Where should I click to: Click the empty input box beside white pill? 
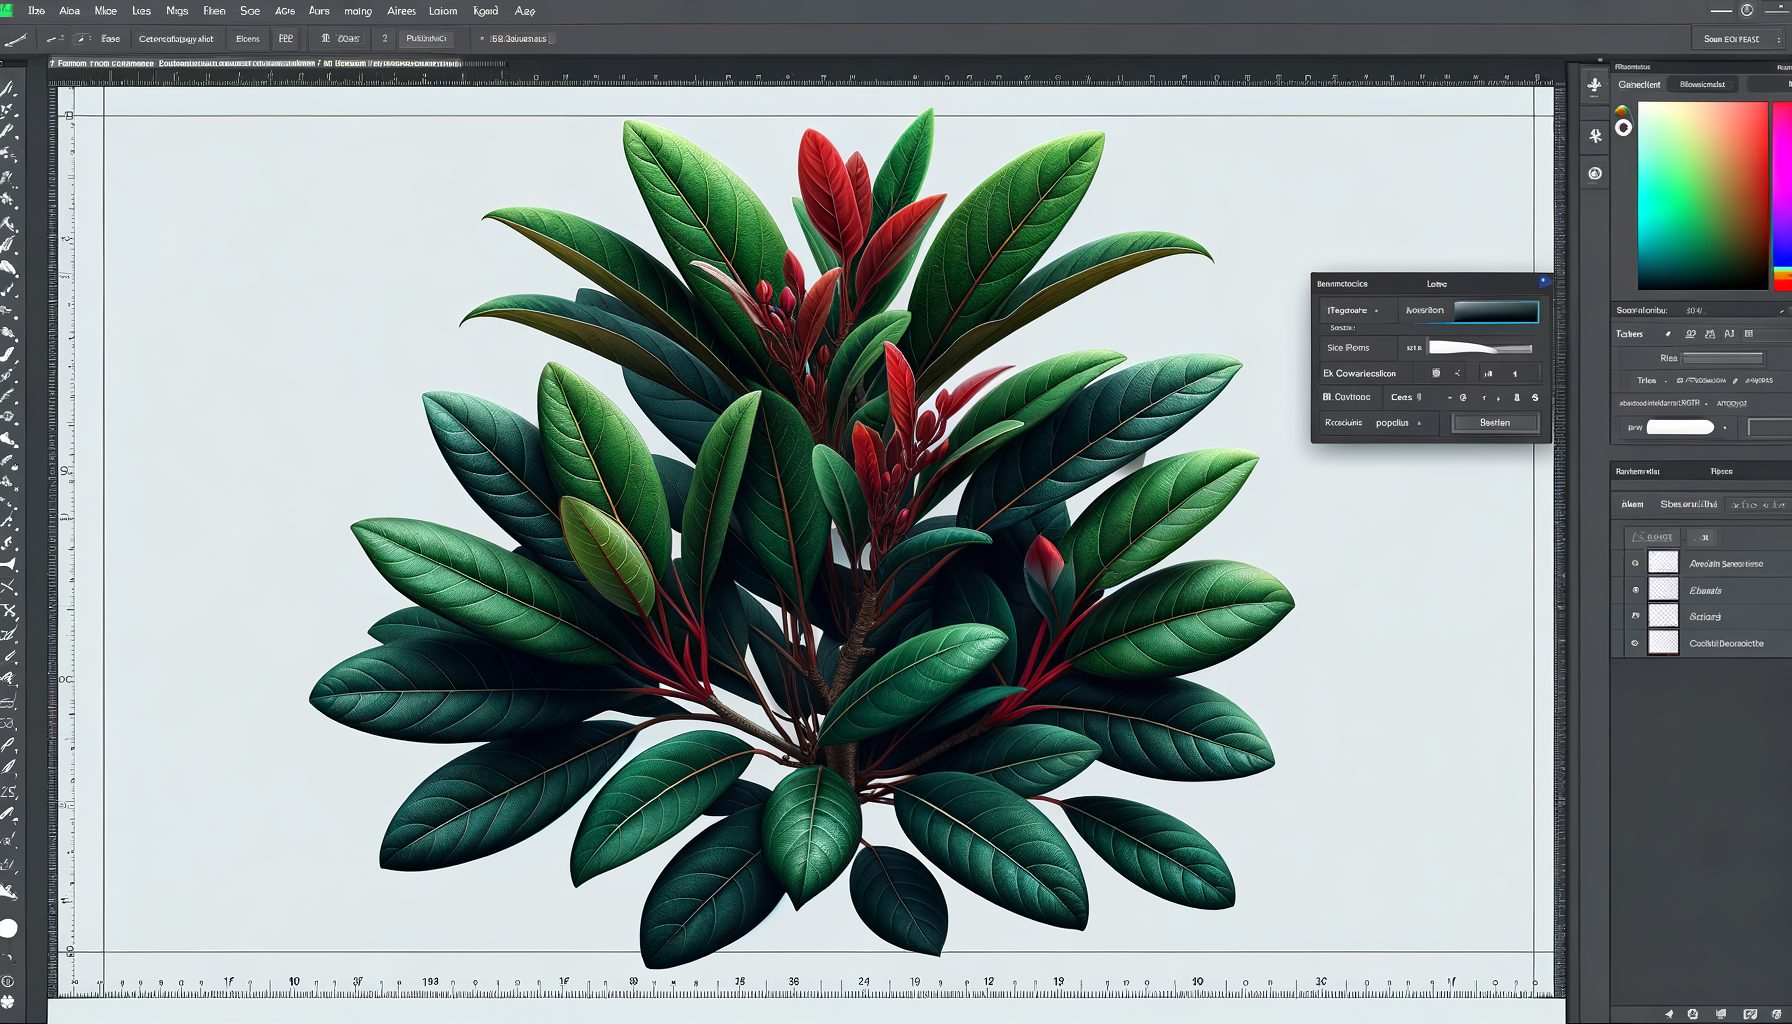coord(1769,427)
